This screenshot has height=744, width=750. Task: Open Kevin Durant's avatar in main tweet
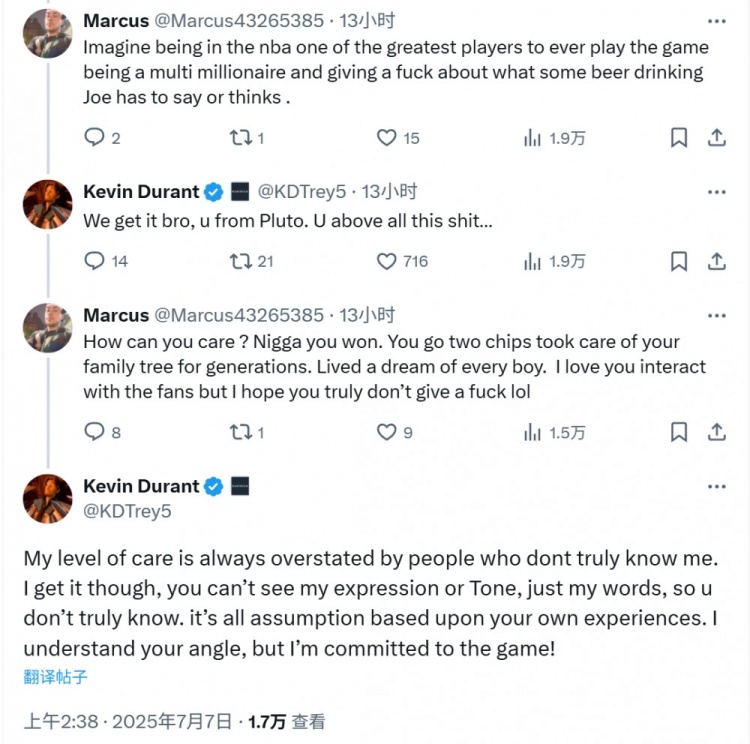(48, 498)
